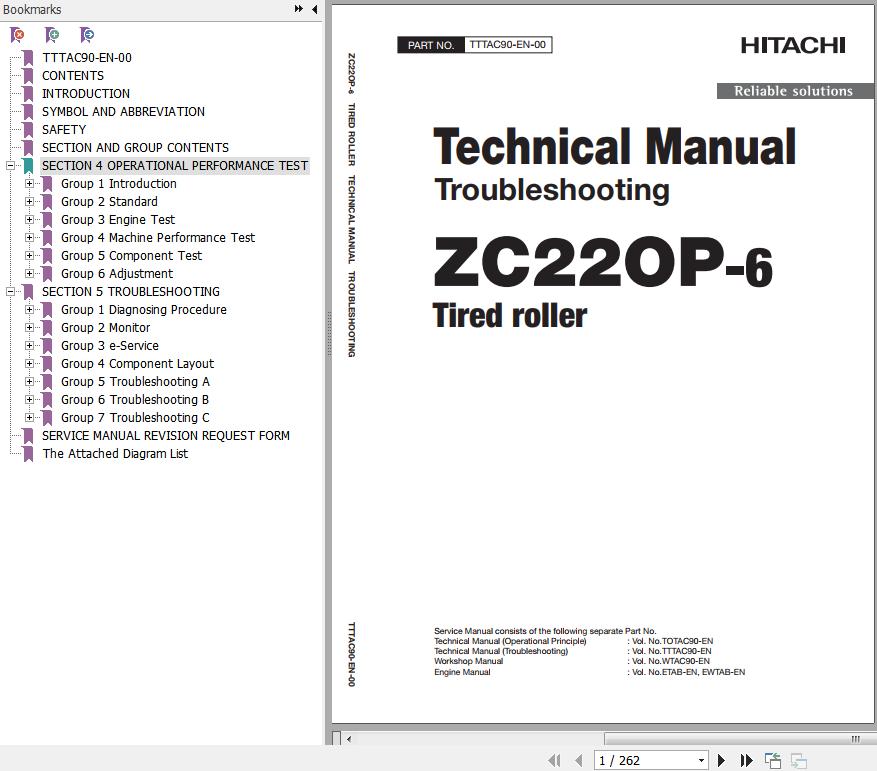Open Group 4 Component Layout bookmark
877x771 pixels.
point(137,364)
